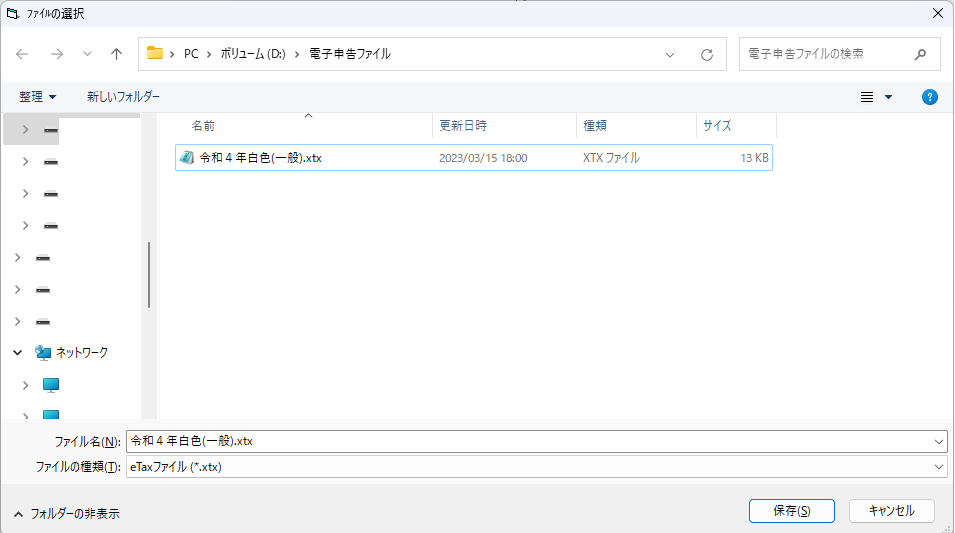955x533 pixels.
Task: Go up one folder level
Action: 116,54
